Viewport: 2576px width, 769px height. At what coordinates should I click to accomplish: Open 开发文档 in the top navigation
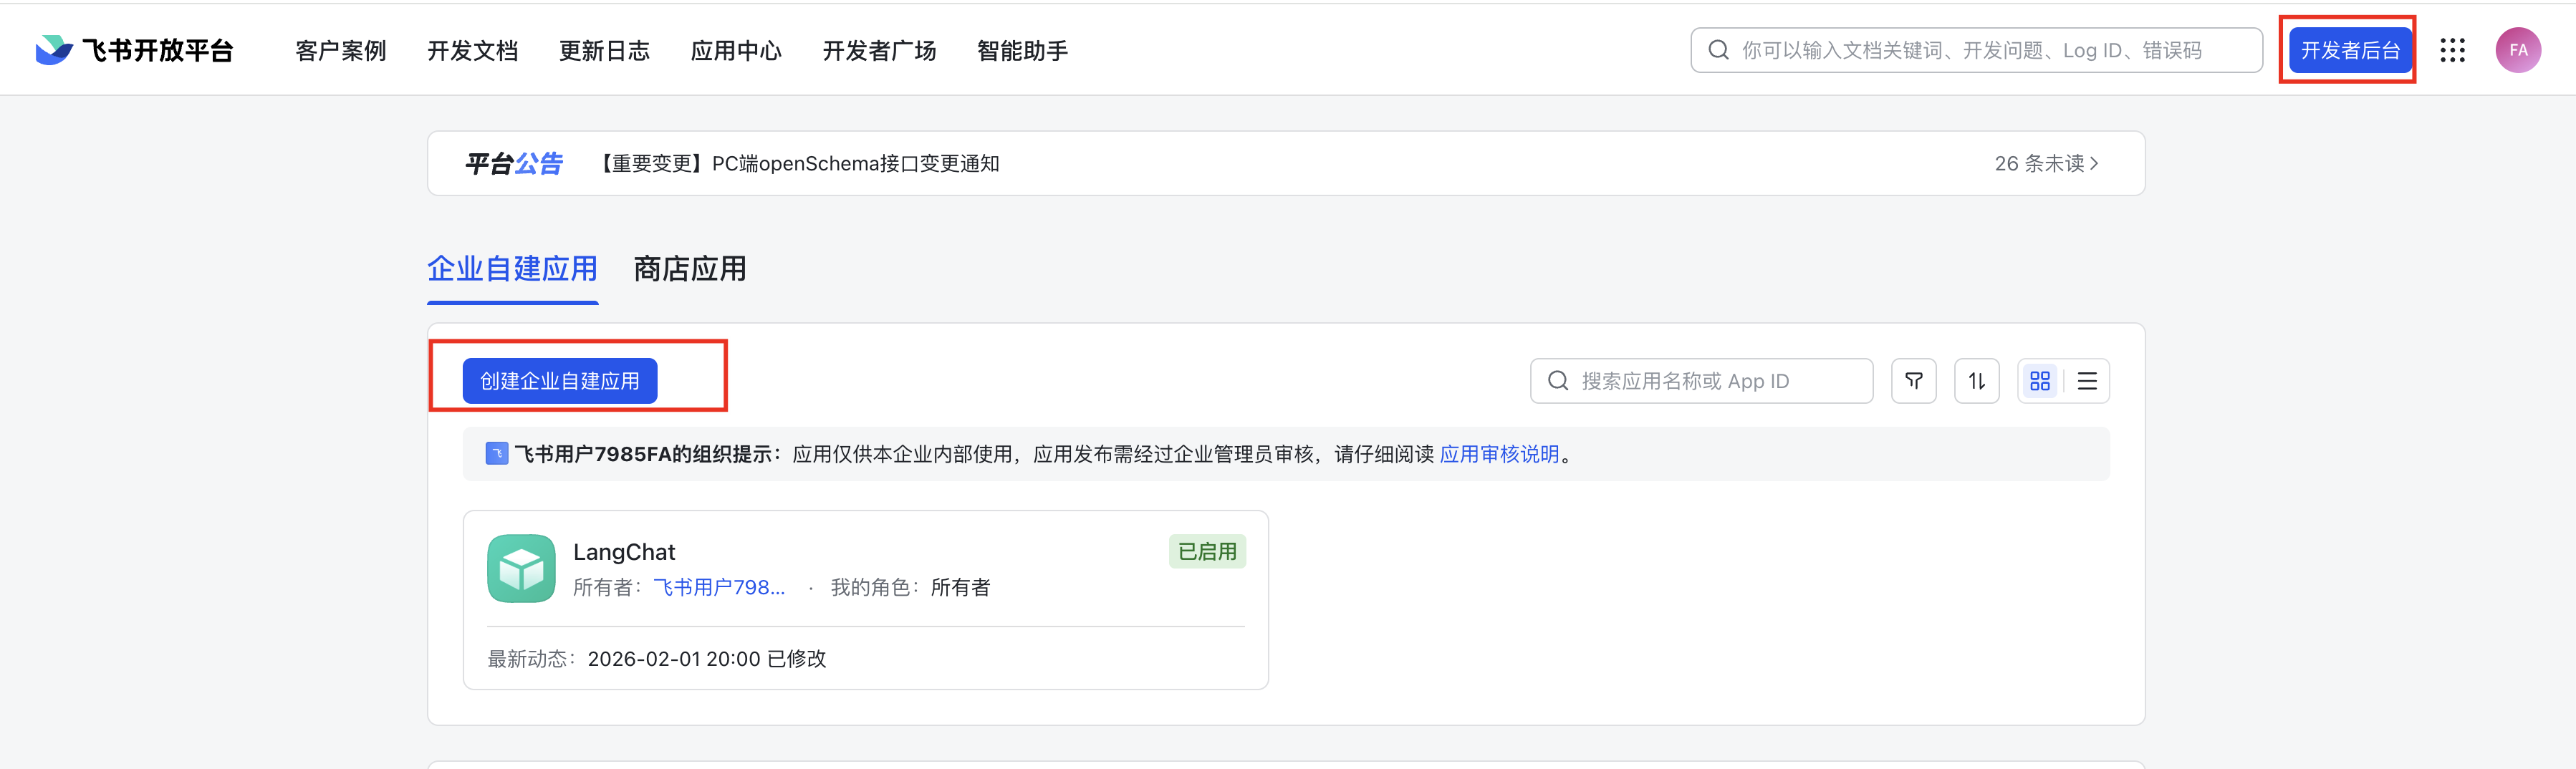click(472, 50)
